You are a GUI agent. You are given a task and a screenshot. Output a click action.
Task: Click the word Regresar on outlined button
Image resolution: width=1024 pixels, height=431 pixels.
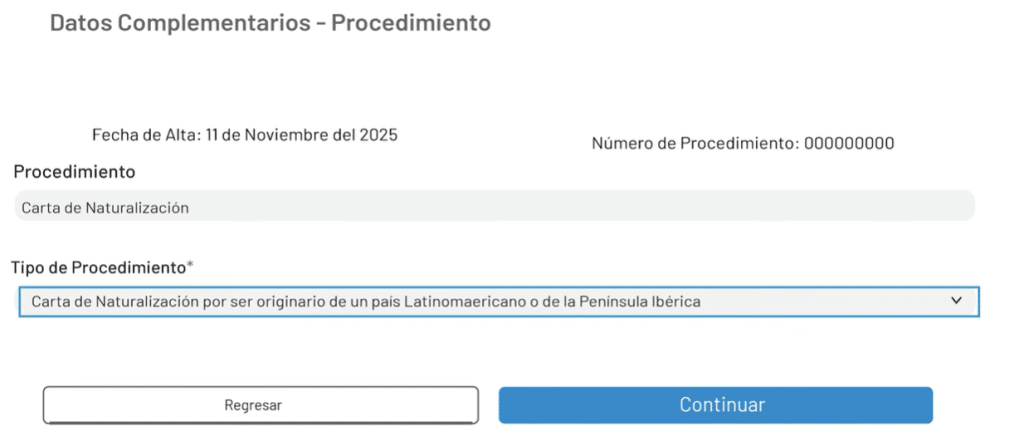253,405
